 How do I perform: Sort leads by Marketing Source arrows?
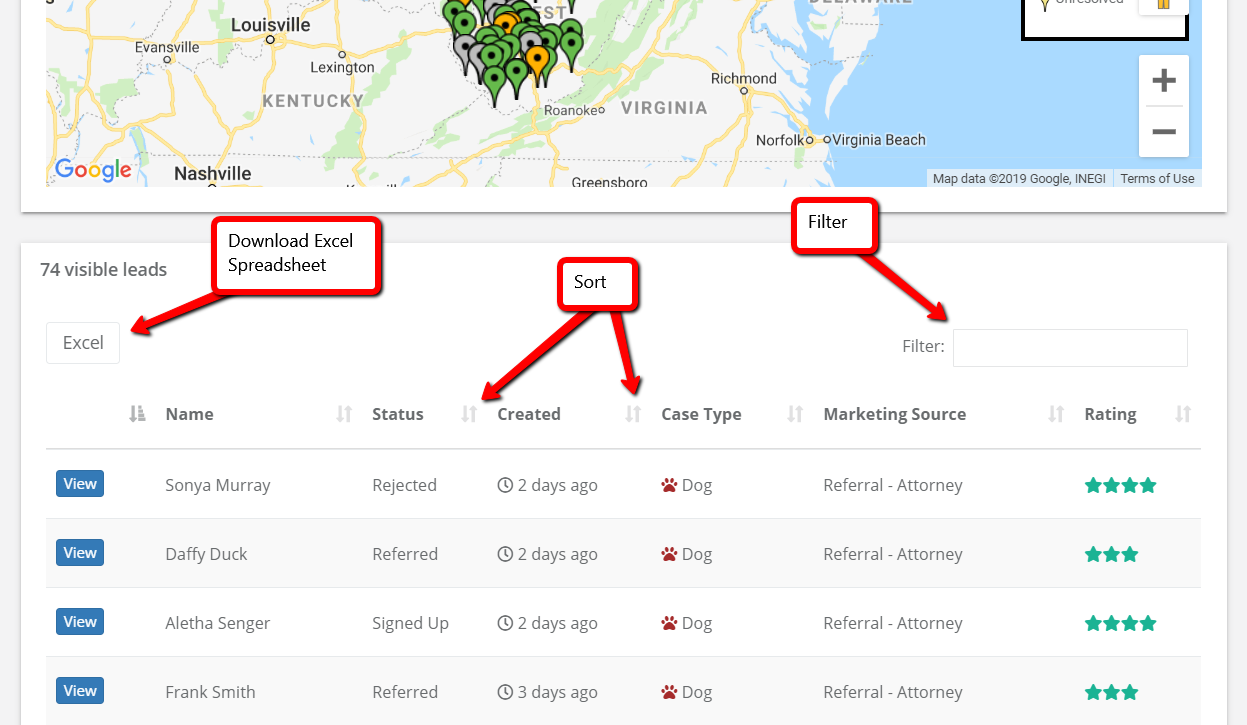click(x=1056, y=414)
